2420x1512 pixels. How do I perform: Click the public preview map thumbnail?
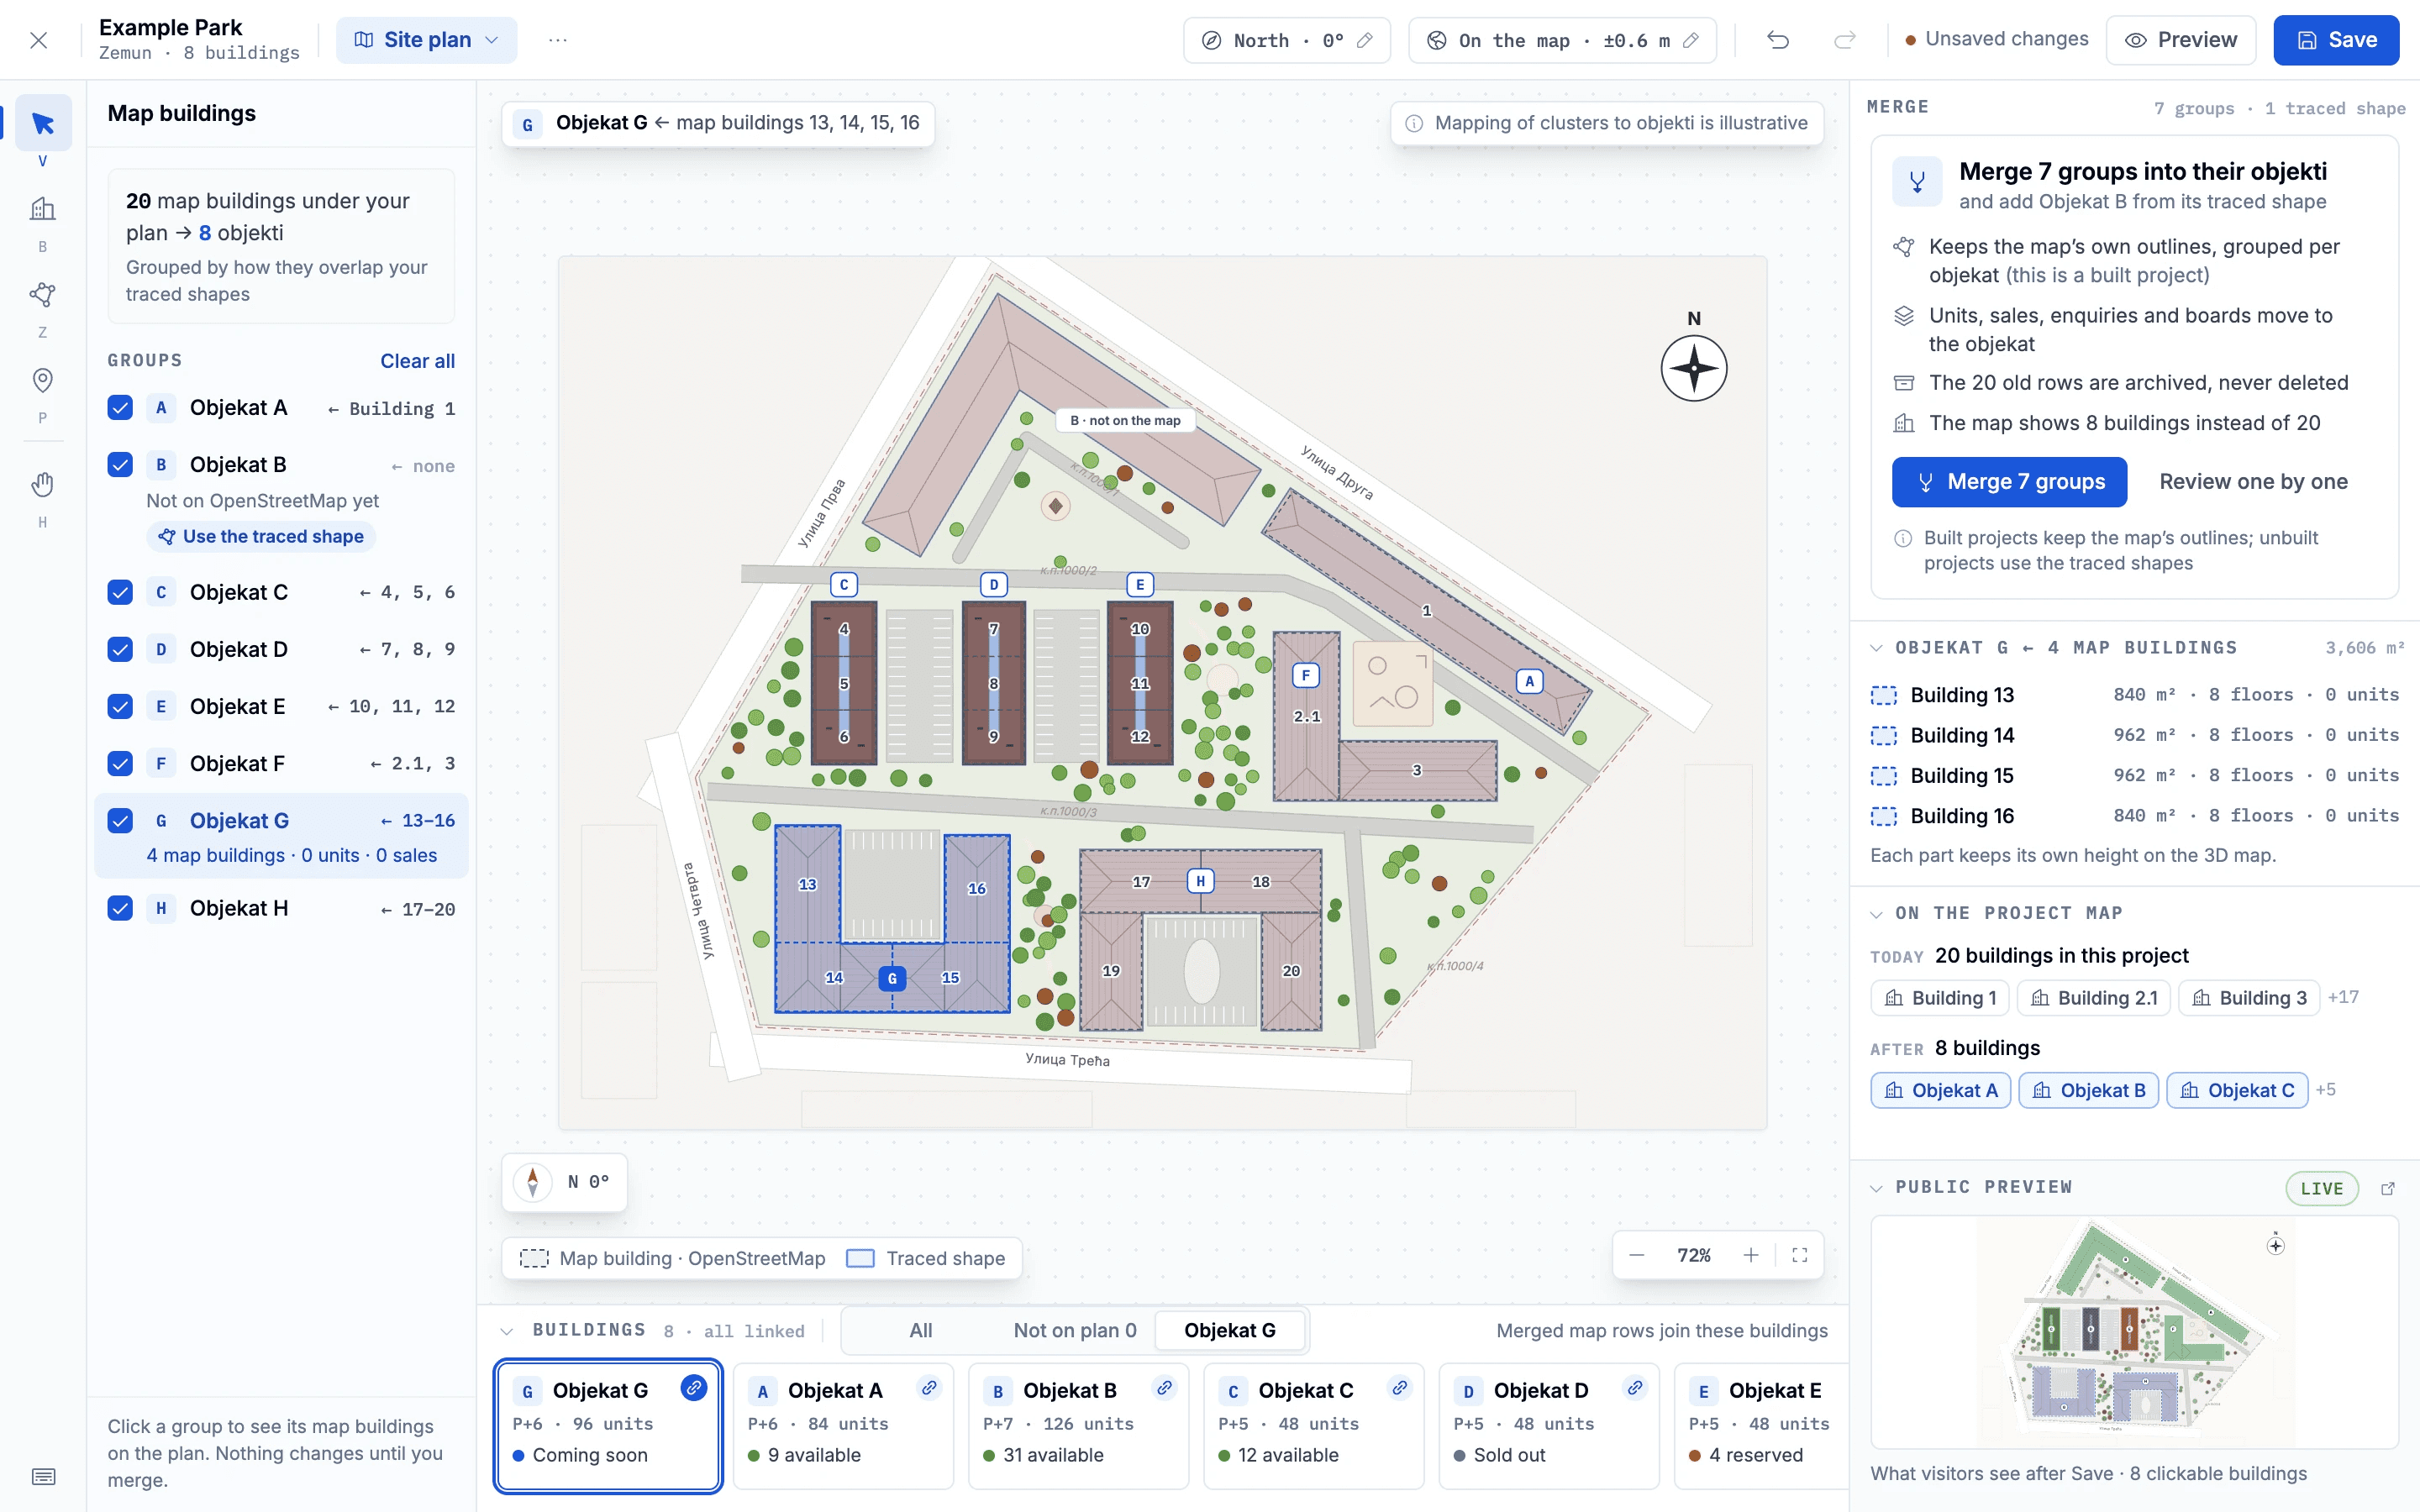pyautogui.click(x=2134, y=1332)
